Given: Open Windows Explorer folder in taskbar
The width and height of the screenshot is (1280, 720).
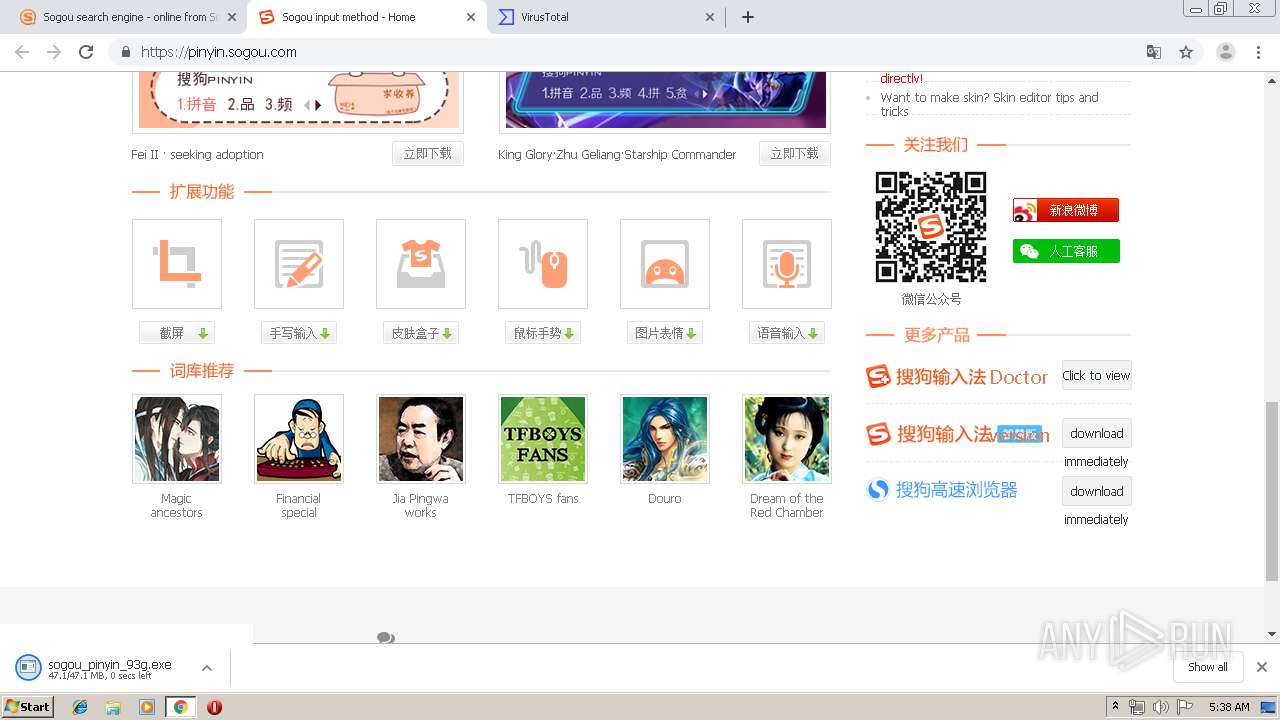Looking at the screenshot, I should (x=113, y=707).
